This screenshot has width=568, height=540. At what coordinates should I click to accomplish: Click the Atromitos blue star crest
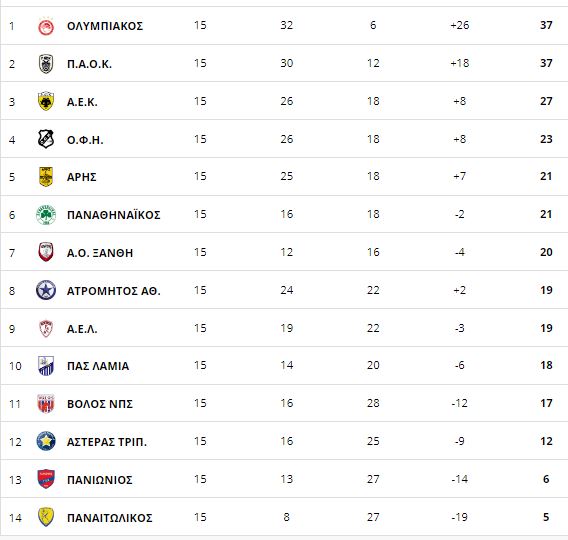click(x=46, y=290)
